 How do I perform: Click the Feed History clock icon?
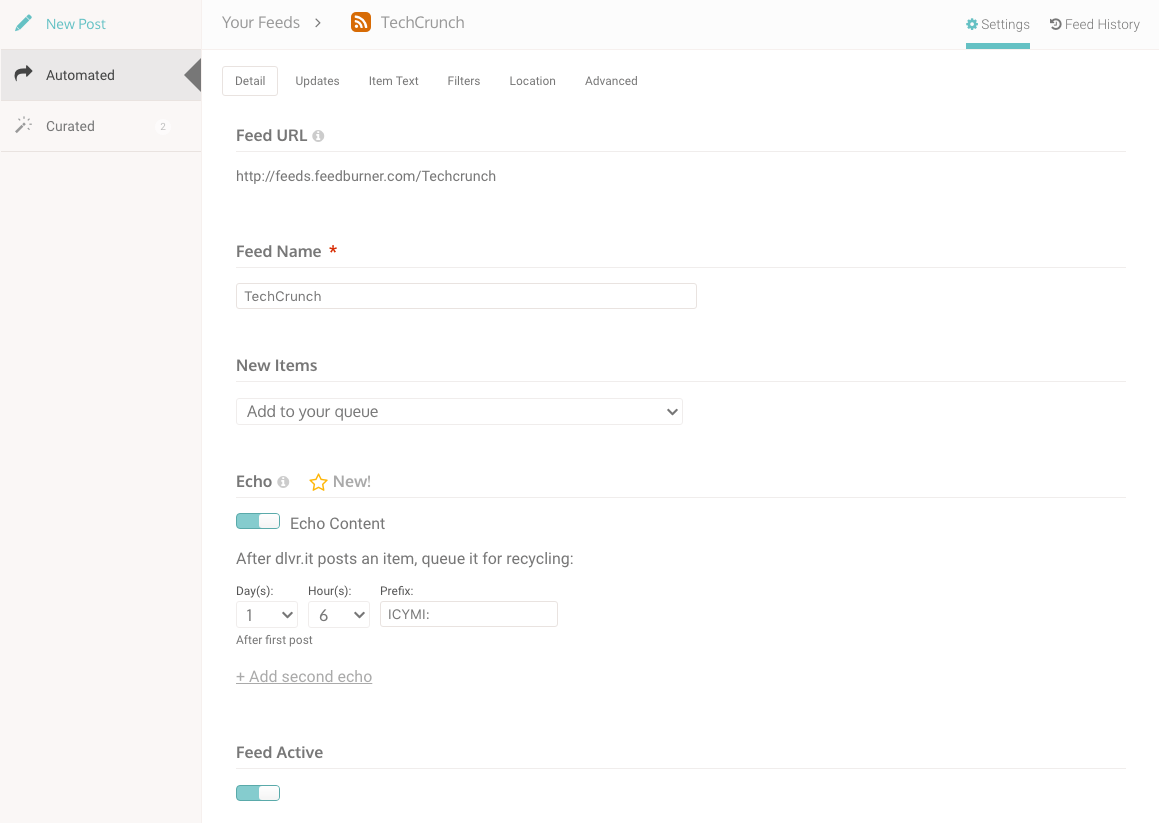pos(1056,24)
